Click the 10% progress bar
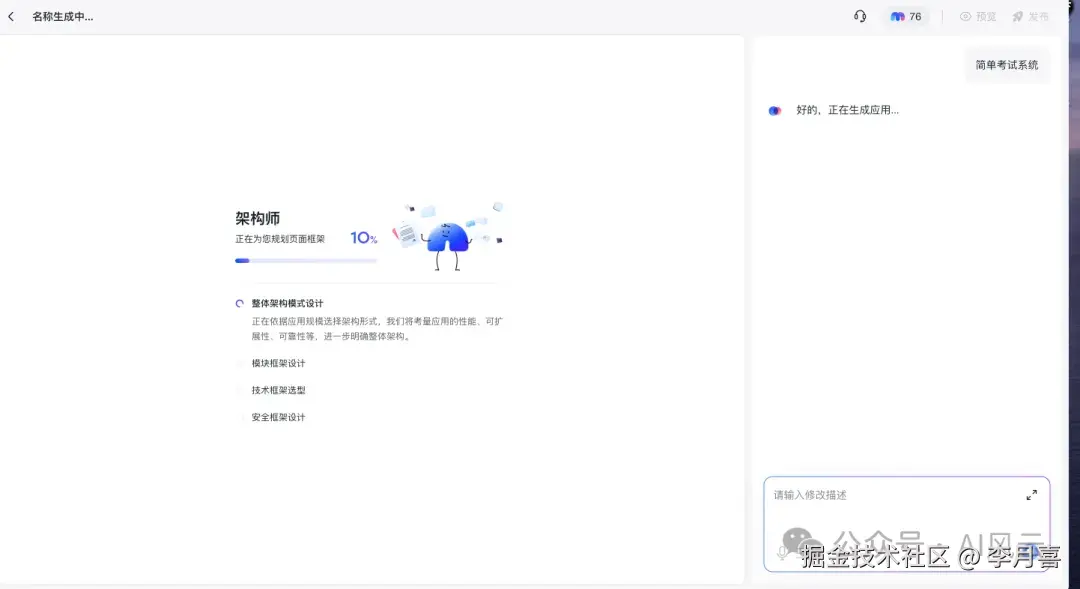1080x589 pixels. tap(305, 260)
